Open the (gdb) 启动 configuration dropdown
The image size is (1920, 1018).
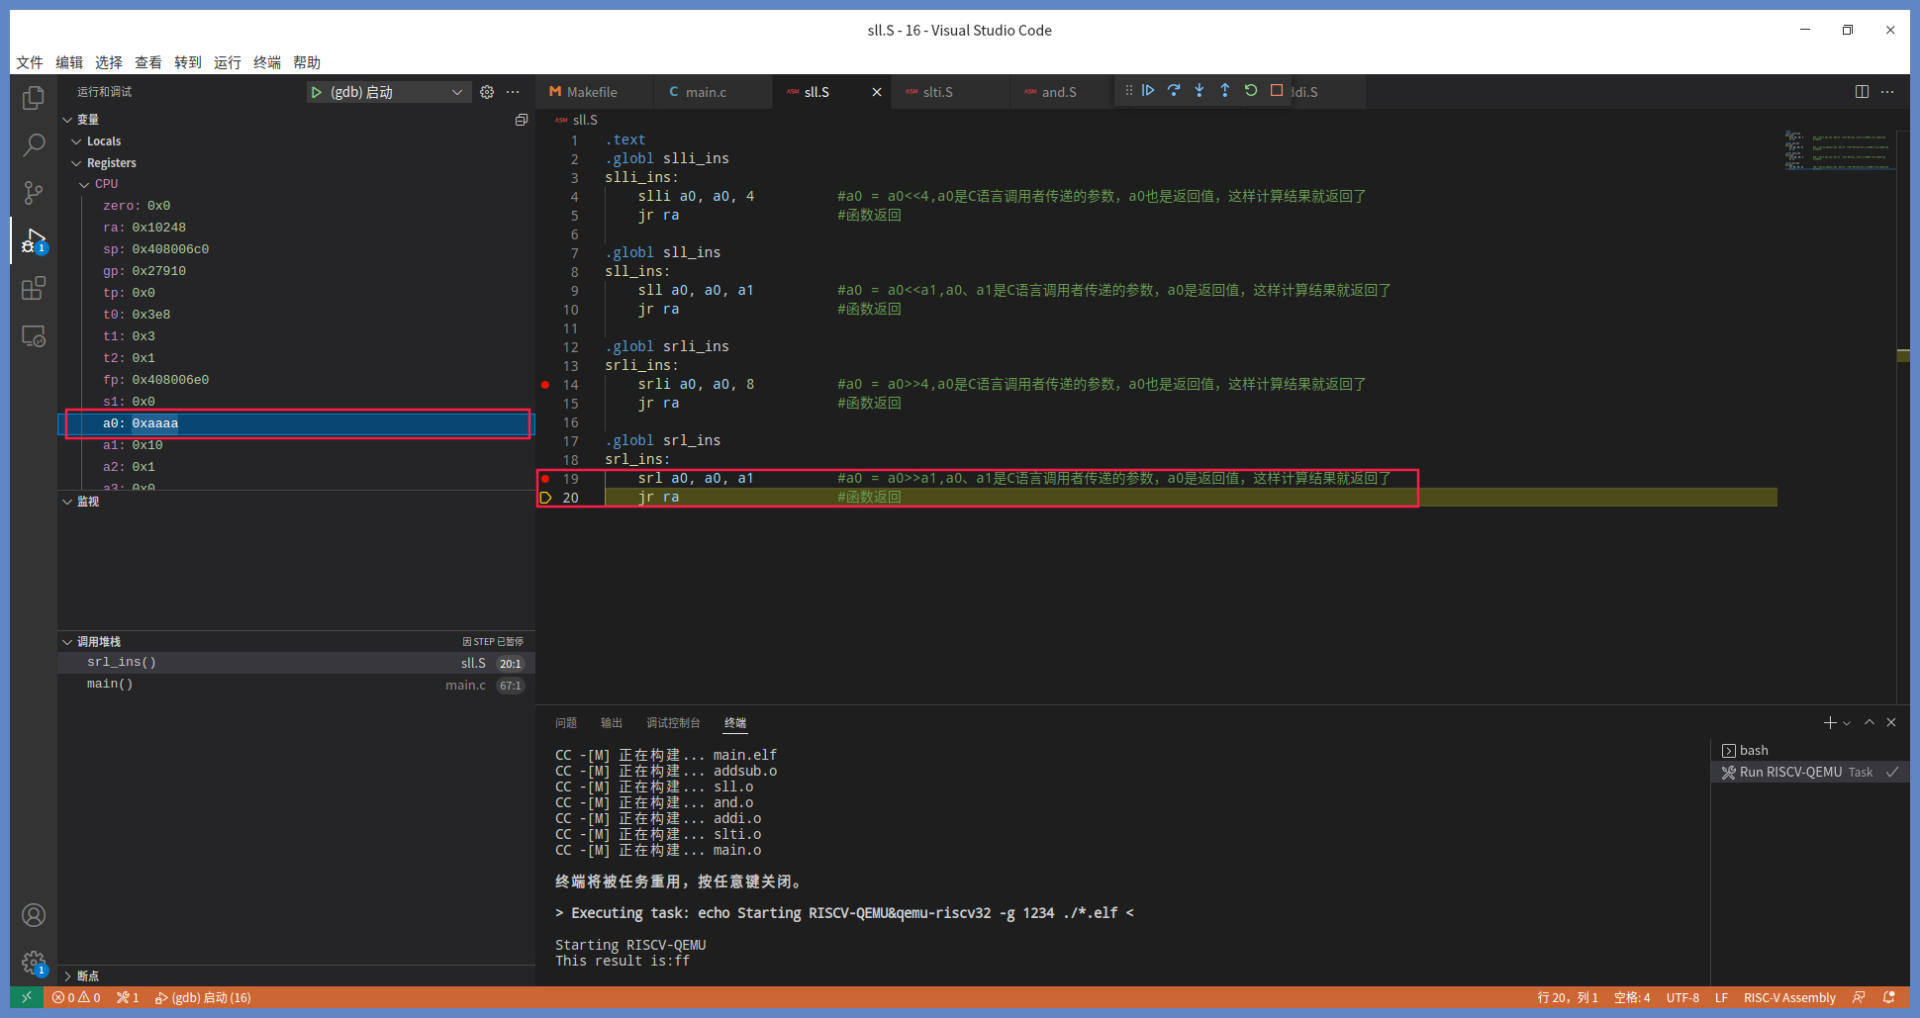456,92
